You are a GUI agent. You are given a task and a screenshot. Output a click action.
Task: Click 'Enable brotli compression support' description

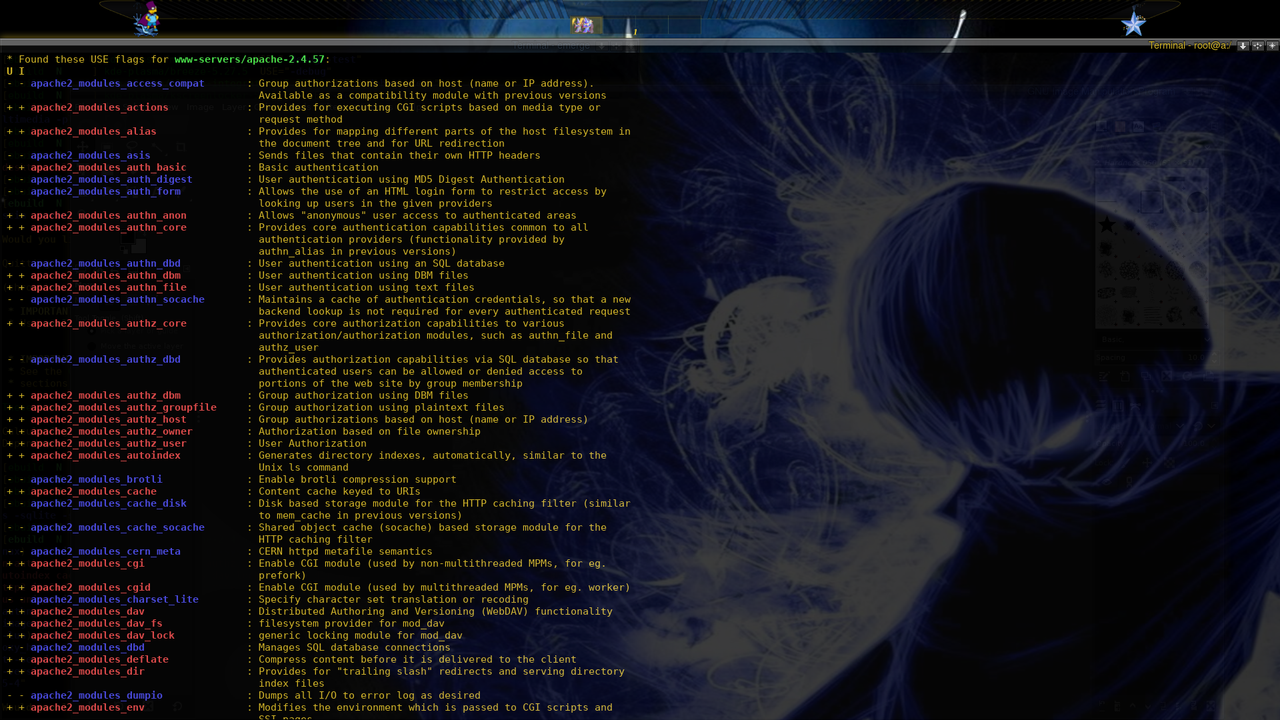tap(357, 480)
